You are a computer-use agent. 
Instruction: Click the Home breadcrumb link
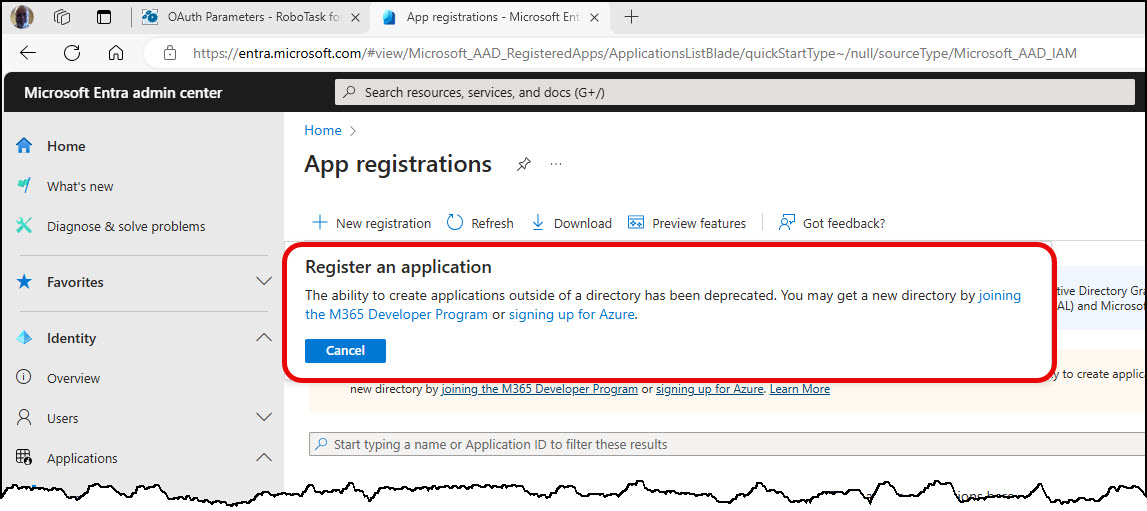[322, 130]
